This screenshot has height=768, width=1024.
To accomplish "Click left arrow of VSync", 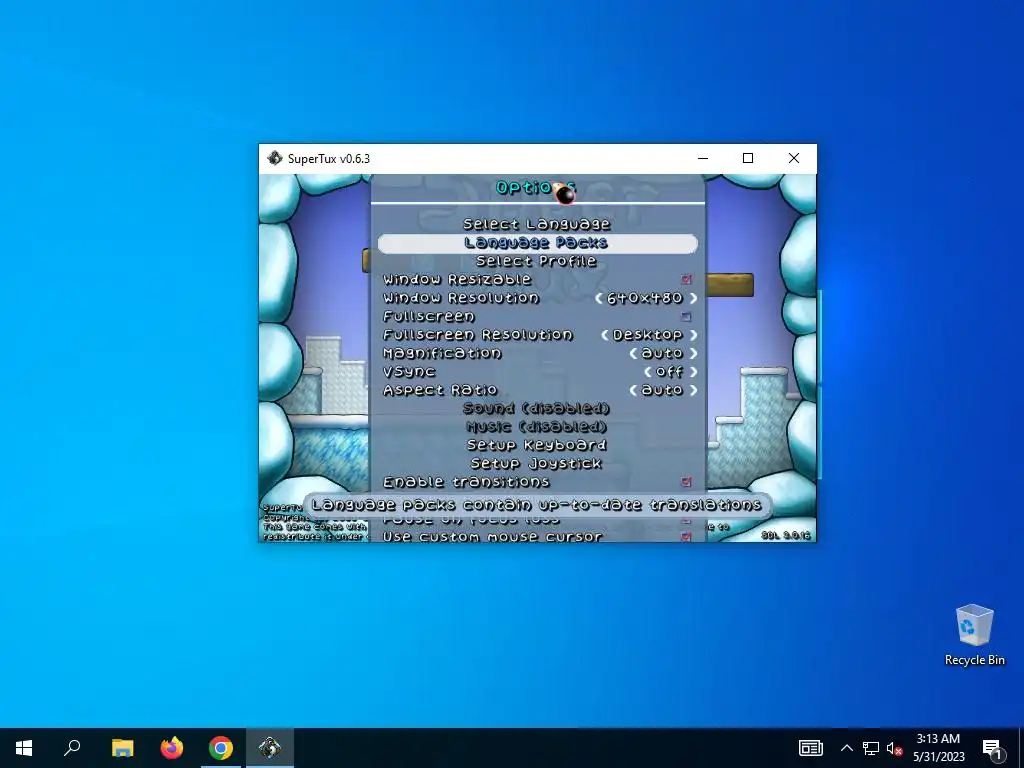I will pos(647,372).
